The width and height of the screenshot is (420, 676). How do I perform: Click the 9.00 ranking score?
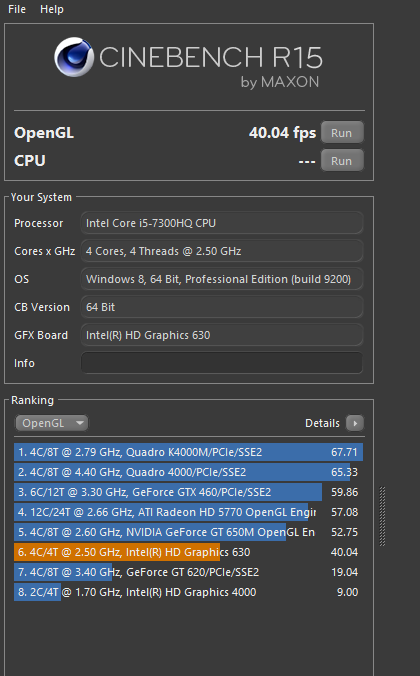point(347,592)
